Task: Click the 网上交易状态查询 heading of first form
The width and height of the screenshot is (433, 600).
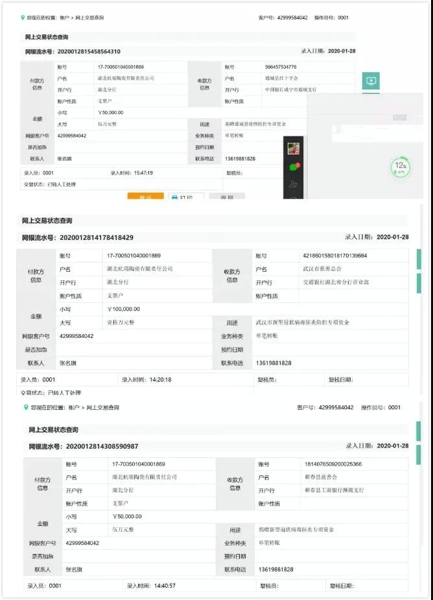Action: coord(47,37)
